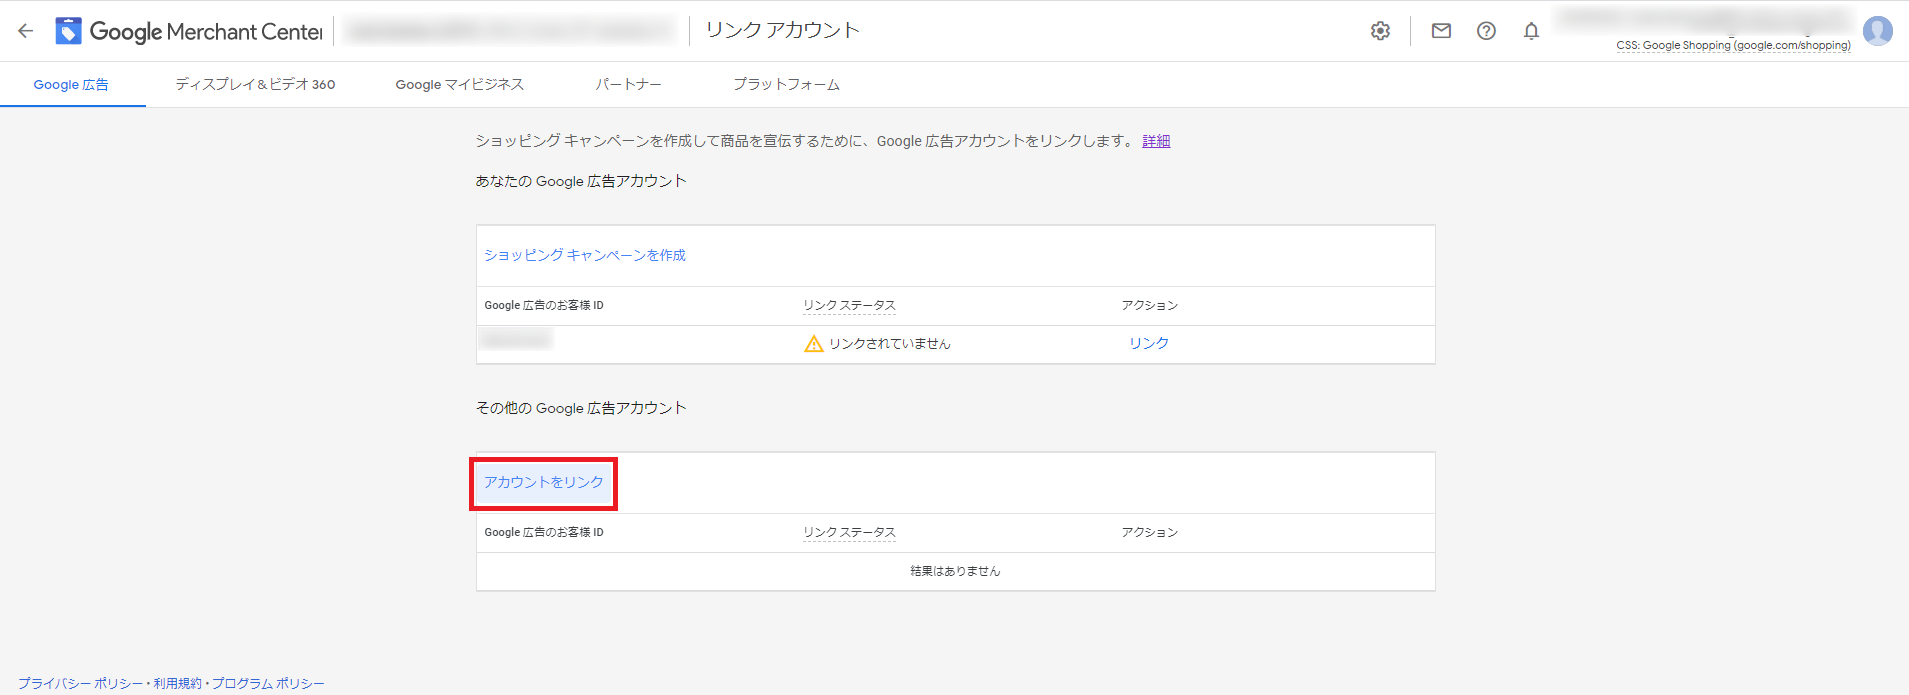Switch to ディスプレイ＆ビデオ 360 tab
Viewport: 1909px width, 695px height.
(x=255, y=85)
